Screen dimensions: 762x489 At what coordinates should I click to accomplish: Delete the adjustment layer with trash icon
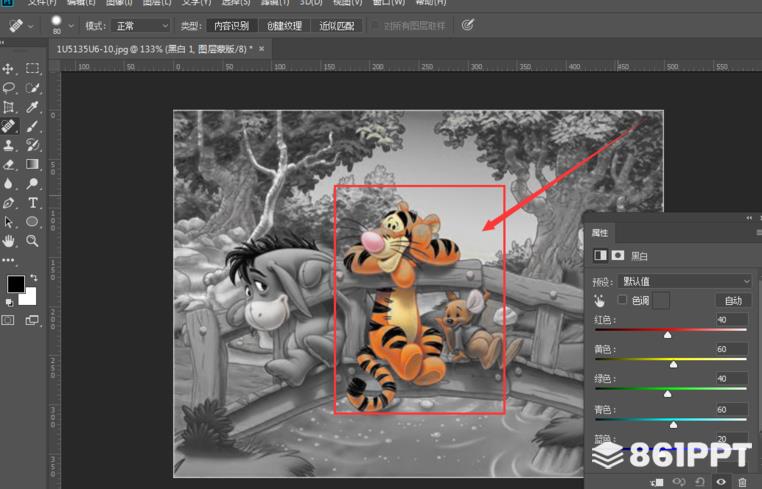point(742,482)
